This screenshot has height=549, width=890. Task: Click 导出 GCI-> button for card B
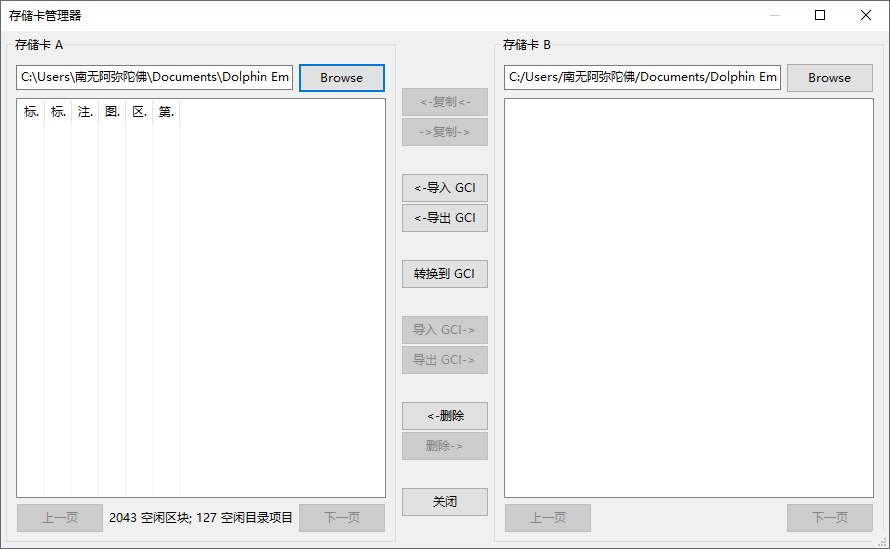point(445,360)
